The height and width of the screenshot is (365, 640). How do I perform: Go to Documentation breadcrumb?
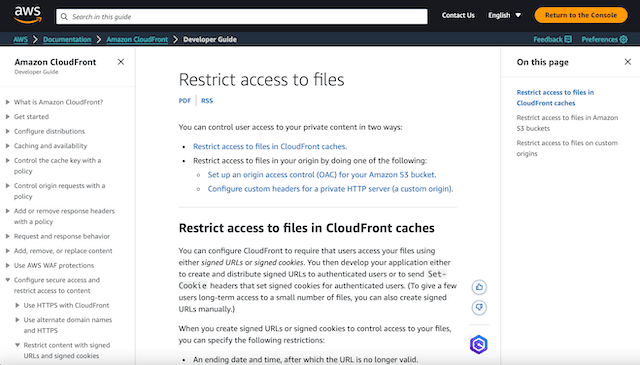tap(67, 39)
